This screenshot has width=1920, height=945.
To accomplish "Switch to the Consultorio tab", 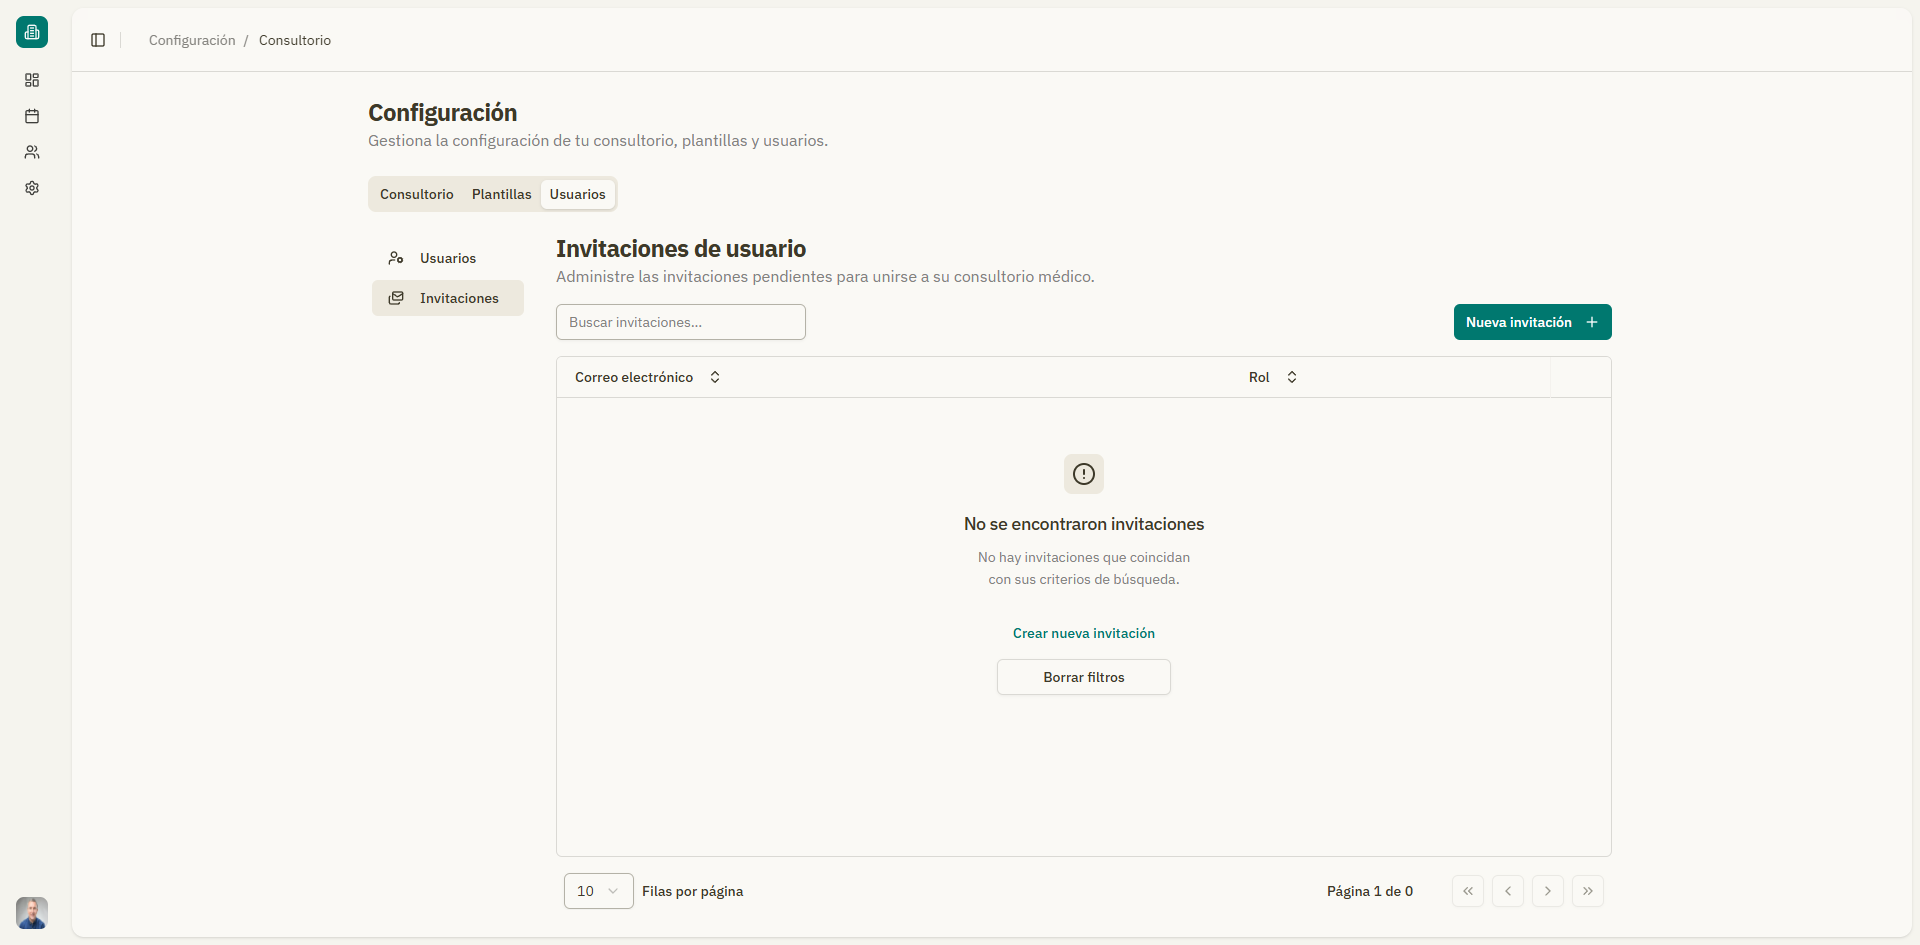I will pos(417,193).
